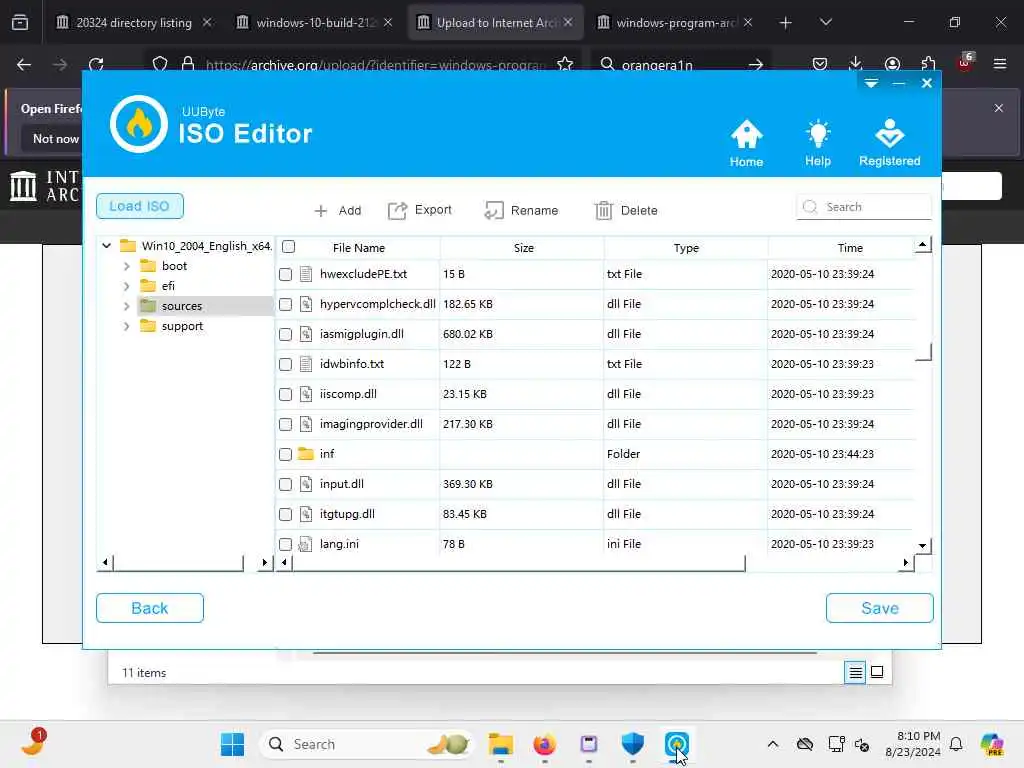Expand the efi folder in tree

(127, 286)
